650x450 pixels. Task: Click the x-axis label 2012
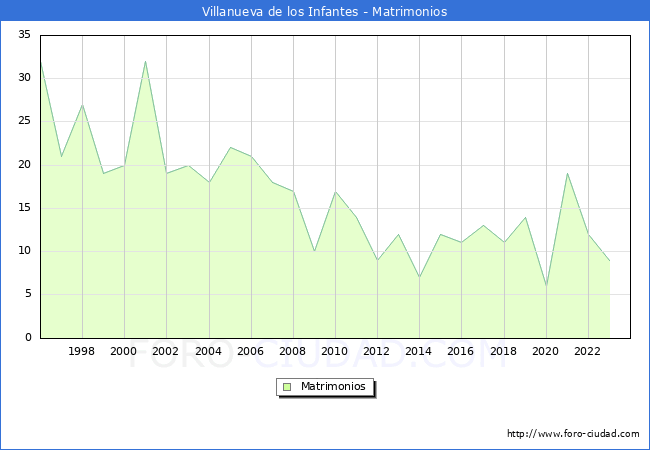376,351
